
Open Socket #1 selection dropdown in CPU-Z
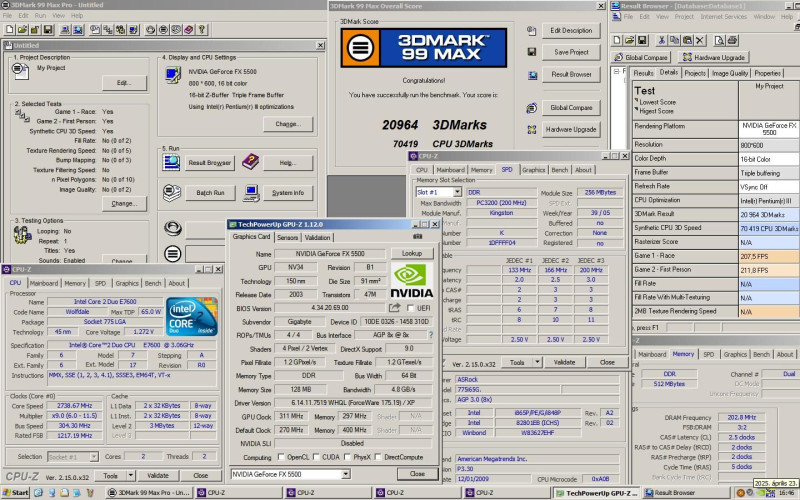click(x=93, y=457)
